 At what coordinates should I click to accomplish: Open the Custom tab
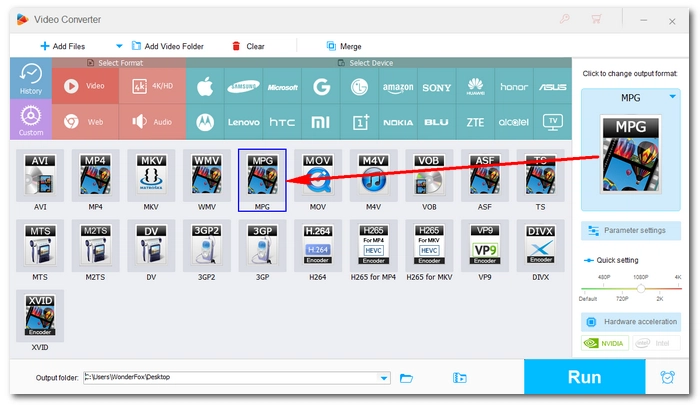tap(31, 119)
